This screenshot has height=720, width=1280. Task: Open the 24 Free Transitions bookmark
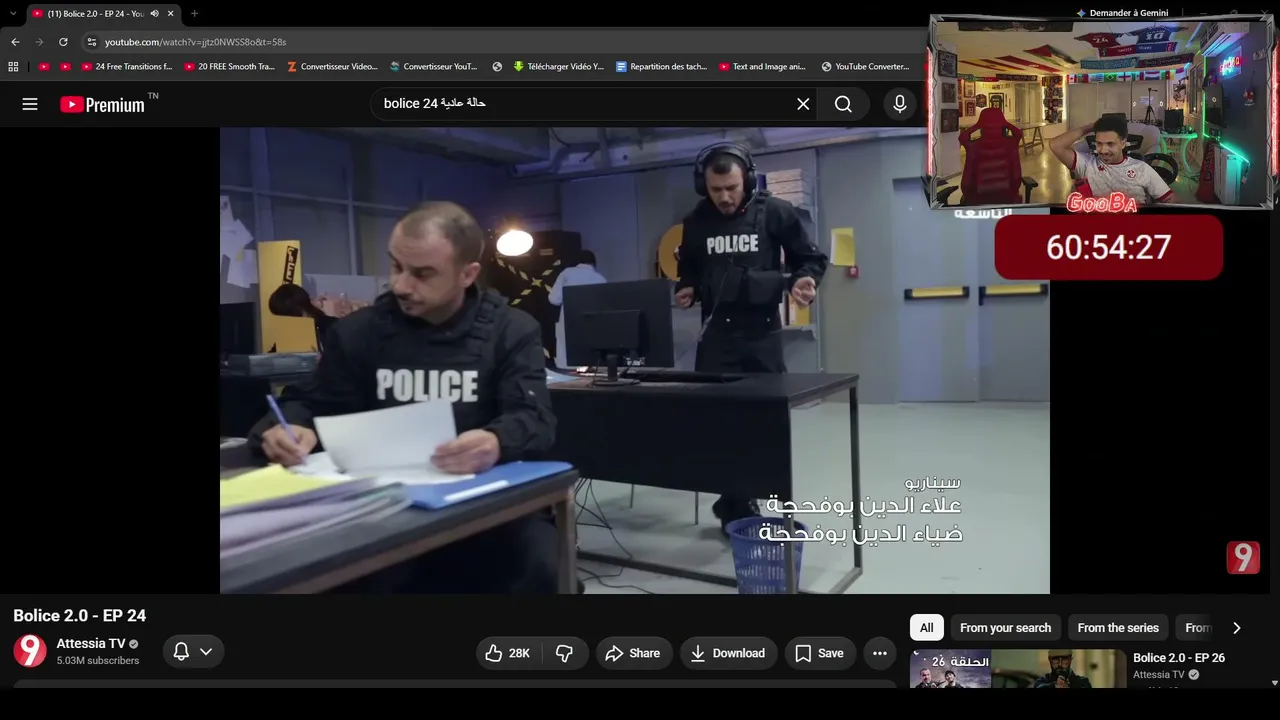click(x=127, y=67)
